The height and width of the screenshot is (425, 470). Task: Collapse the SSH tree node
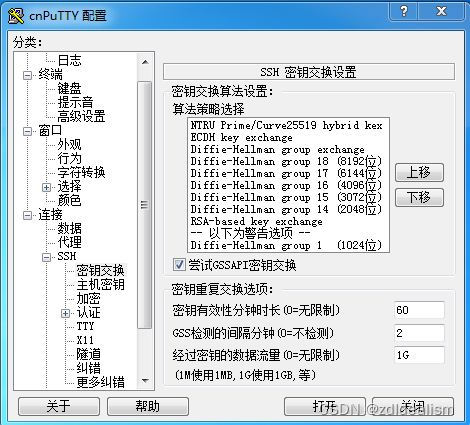[47, 257]
